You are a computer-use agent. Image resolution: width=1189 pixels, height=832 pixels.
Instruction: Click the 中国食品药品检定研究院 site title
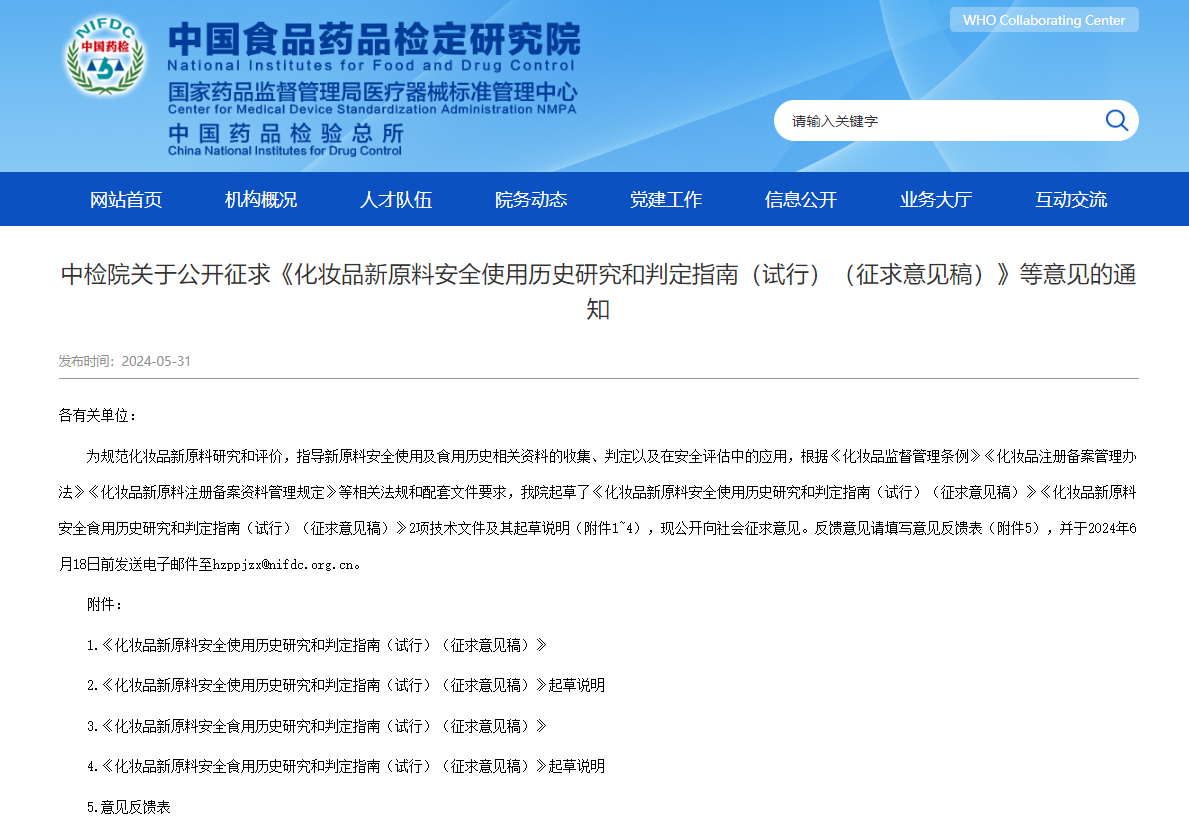pyautogui.click(x=373, y=40)
